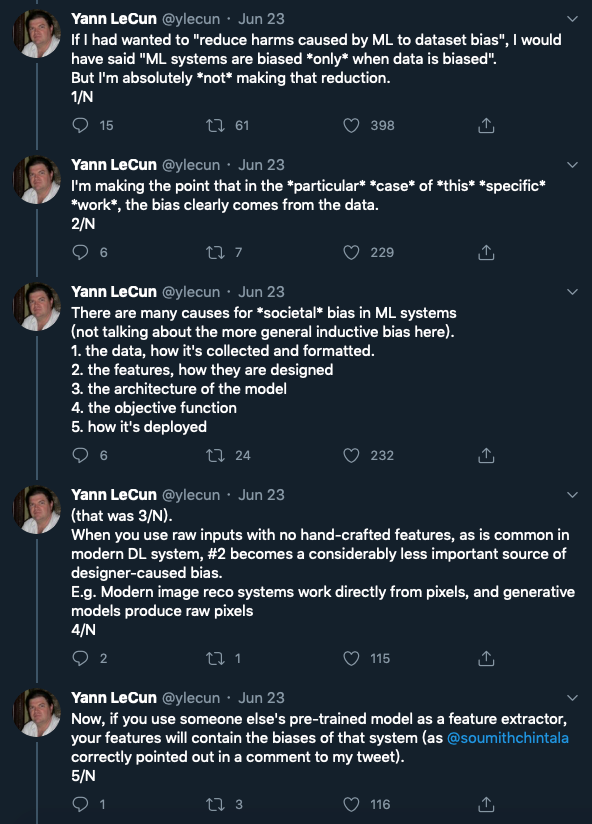Image resolution: width=592 pixels, height=824 pixels.
Task: Open the @ylecun handle on the first tweet
Action: coord(191,19)
